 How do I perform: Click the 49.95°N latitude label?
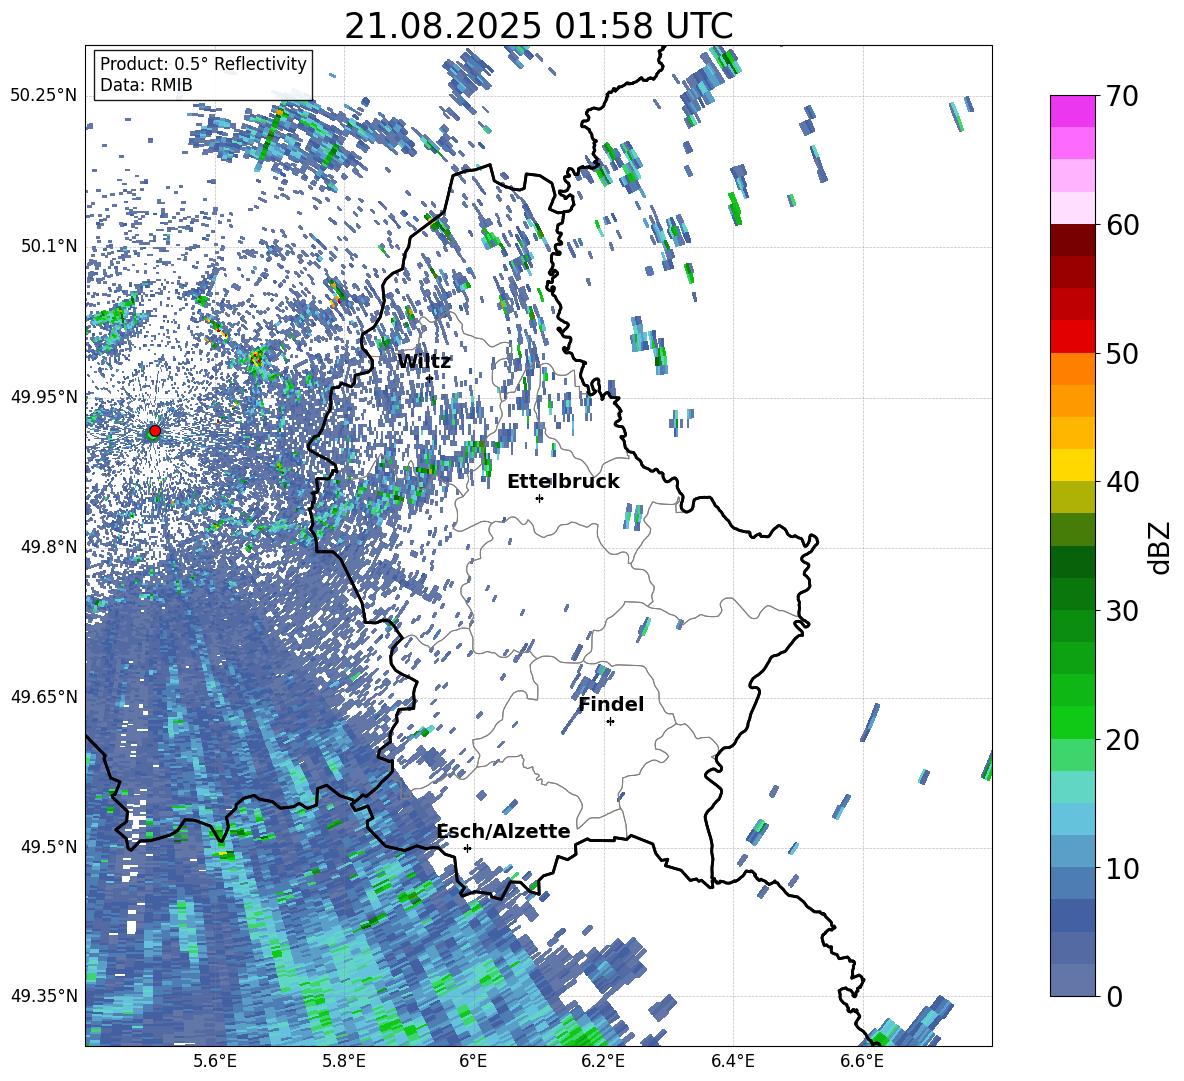(x=45, y=397)
